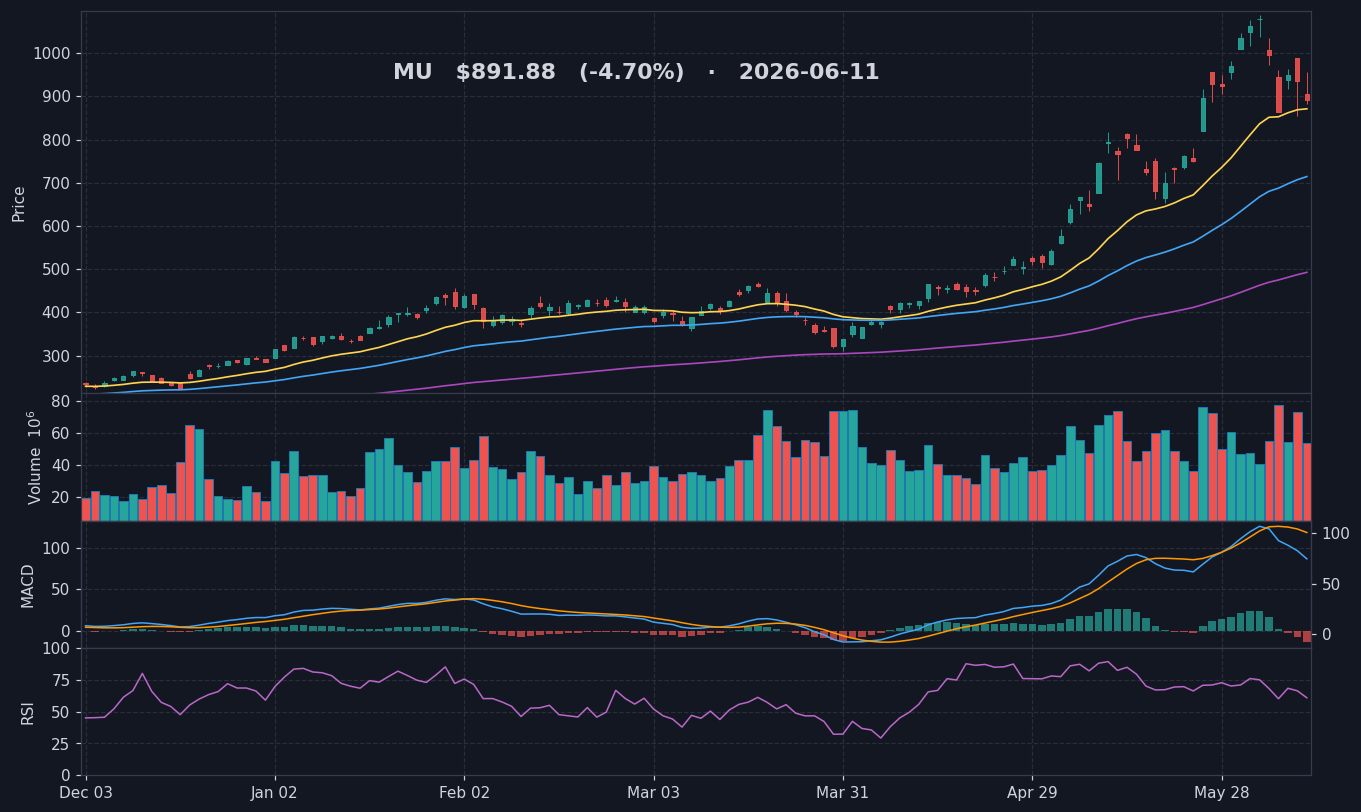
Task: Click the final volume bar
Action: (x=1307, y=482)
